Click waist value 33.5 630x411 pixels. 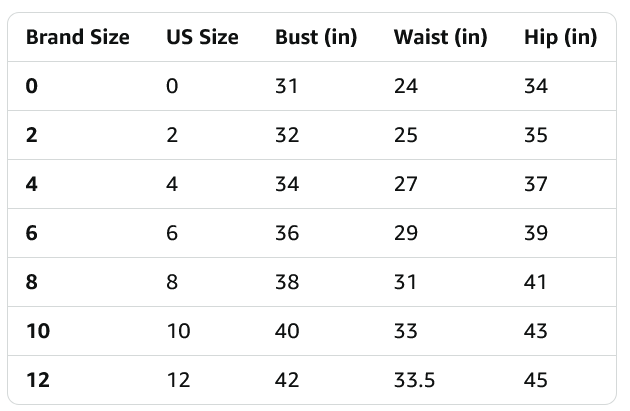tap(414, 380)
